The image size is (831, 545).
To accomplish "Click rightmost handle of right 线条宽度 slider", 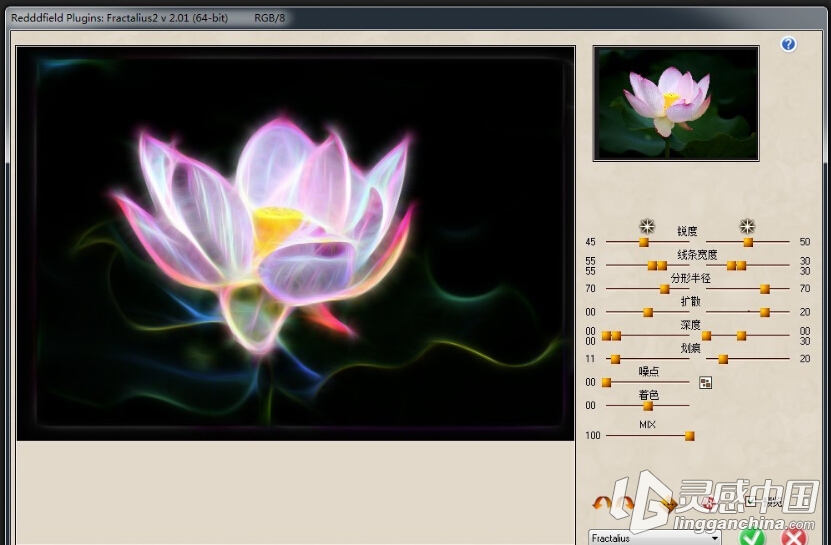I will pos(741,266).
